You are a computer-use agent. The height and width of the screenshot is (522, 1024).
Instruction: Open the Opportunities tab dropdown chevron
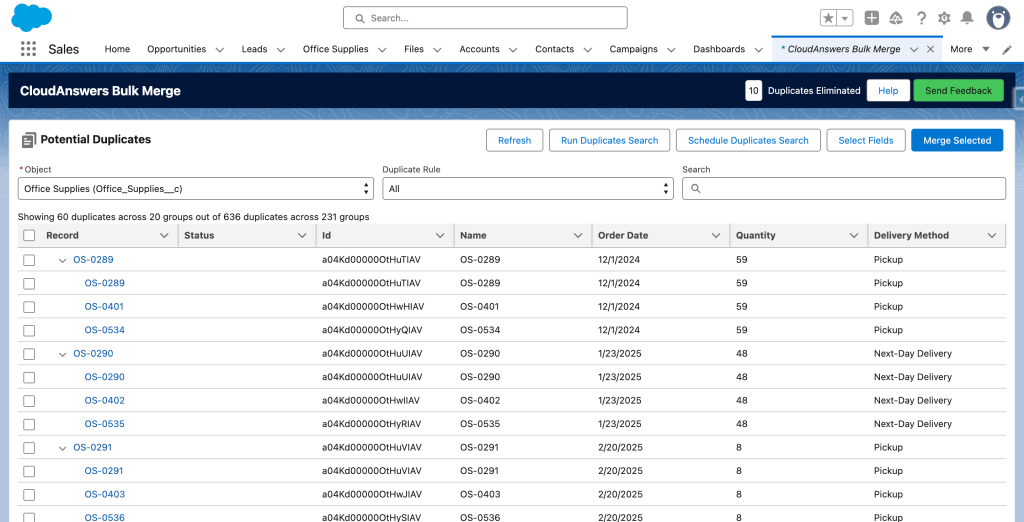[219, 50]
